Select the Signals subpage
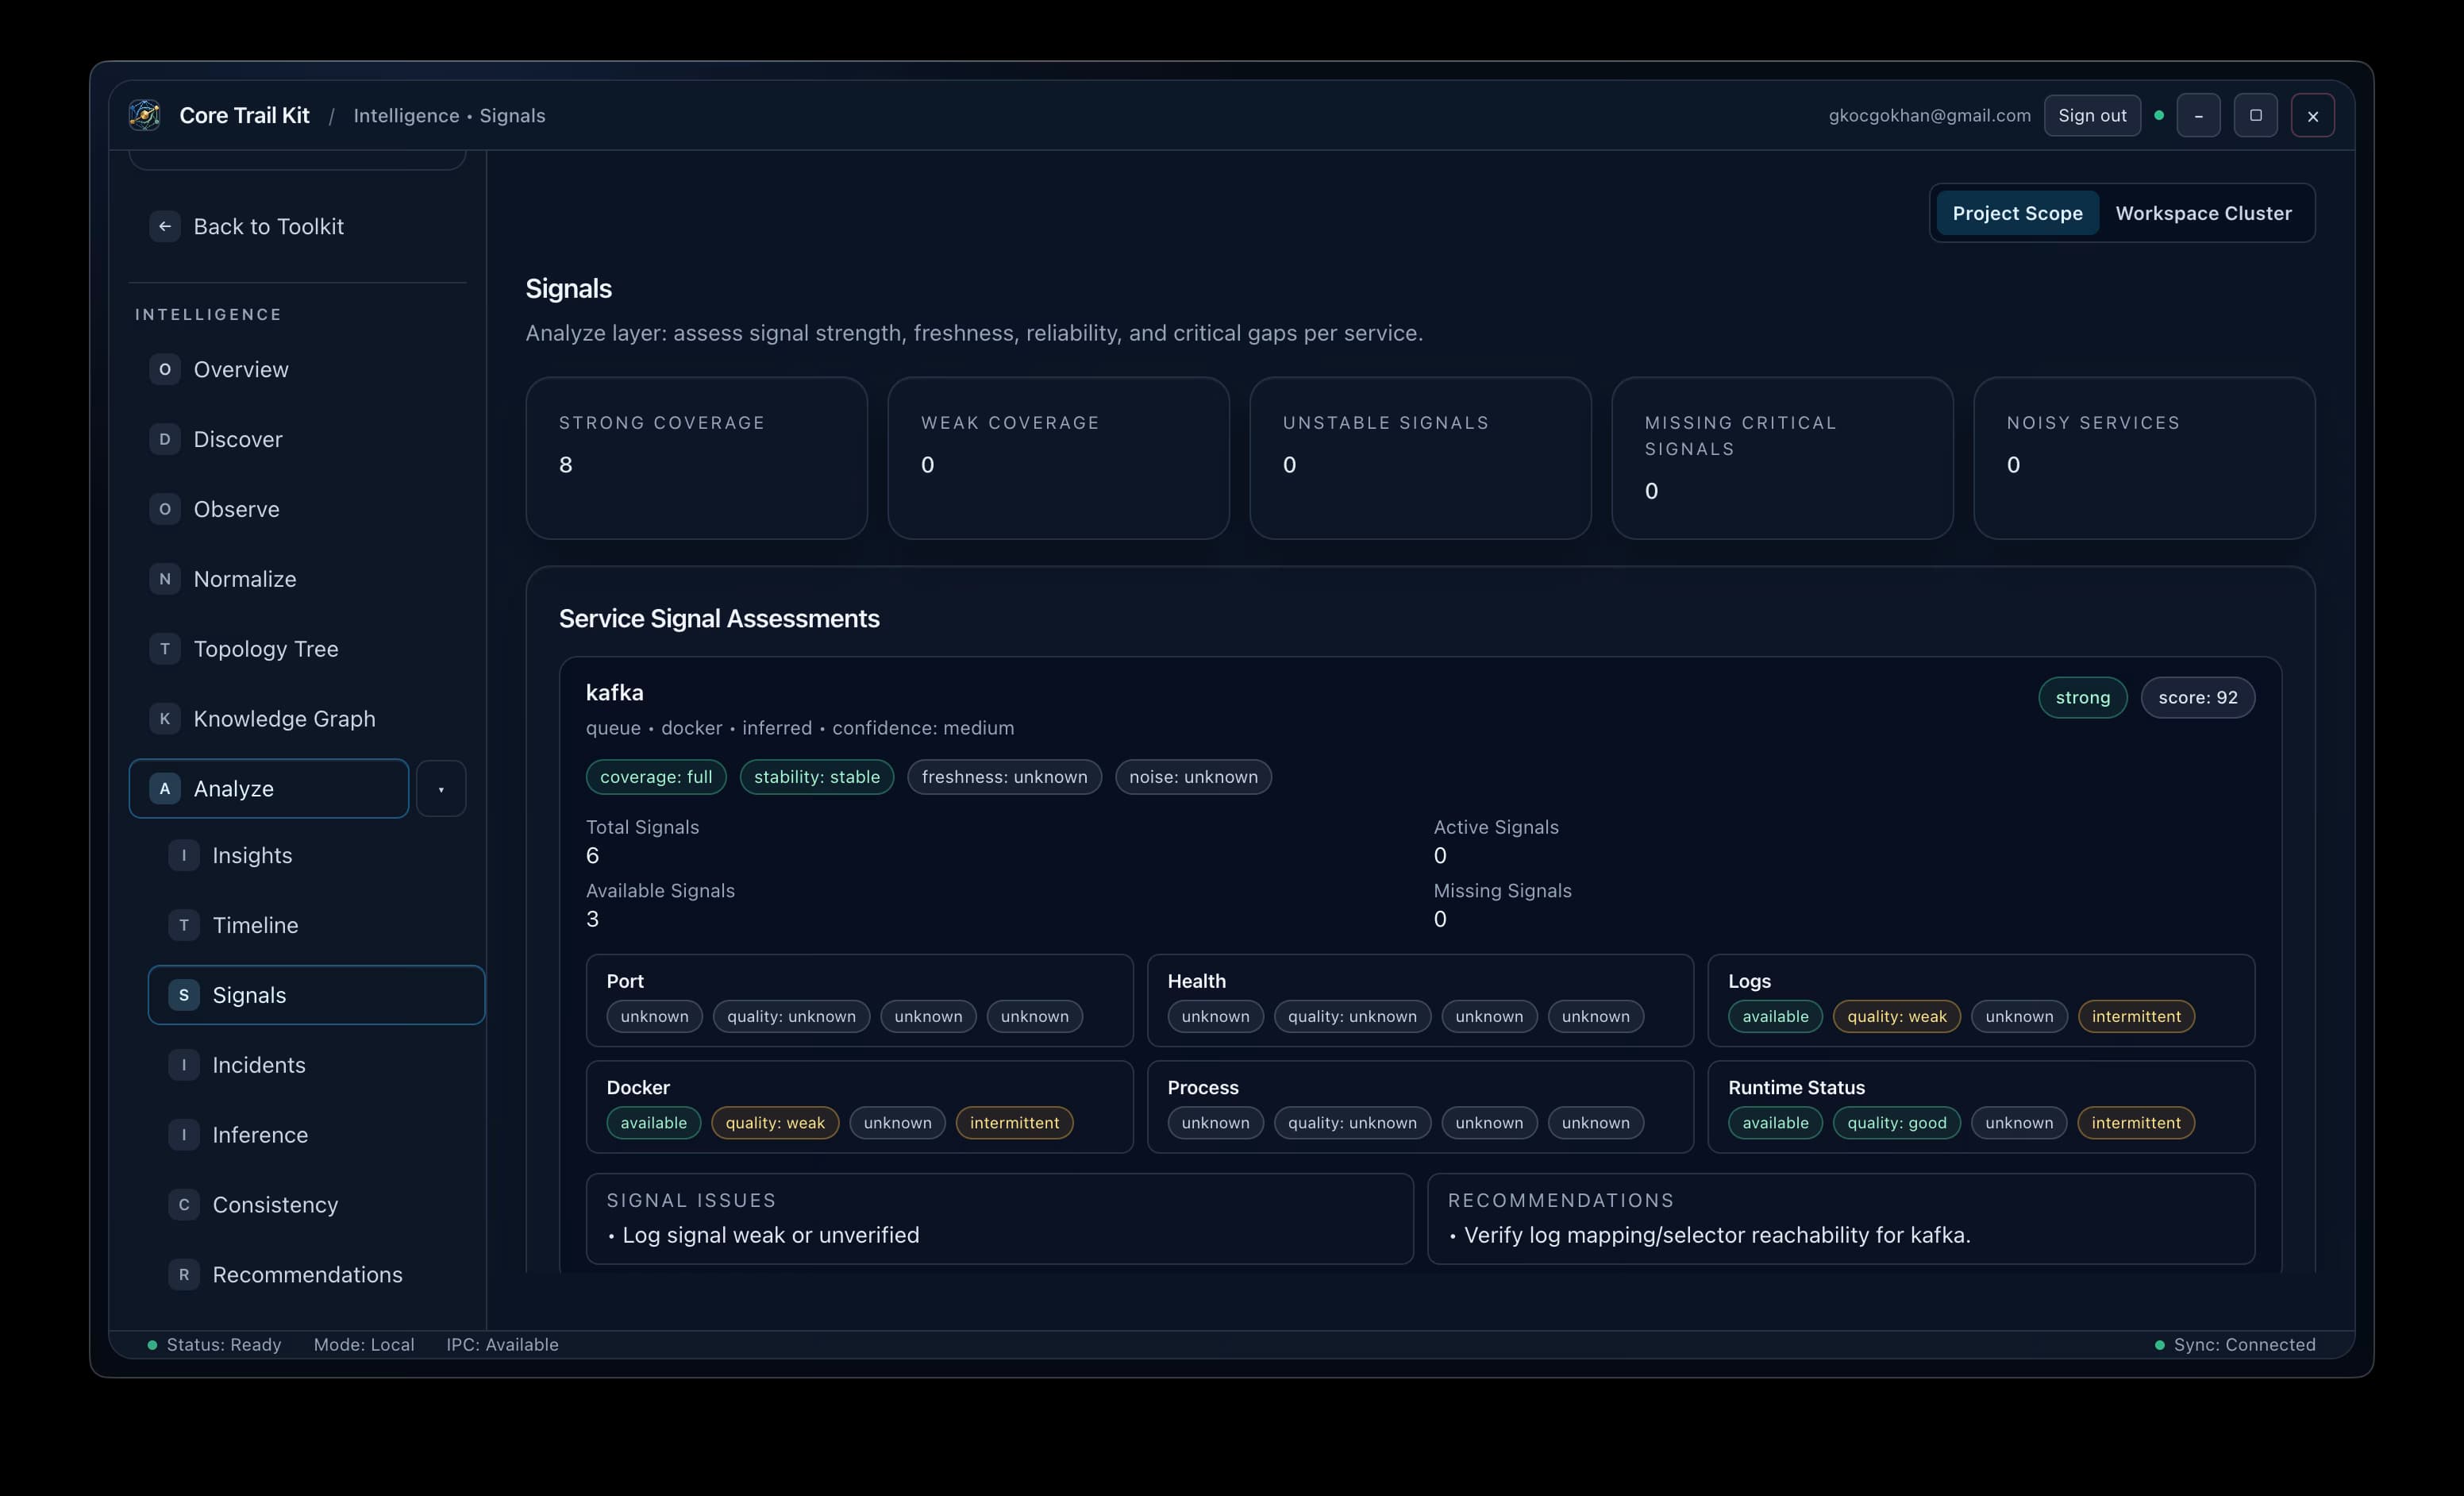 pyautogui.click(x=316, y=995)
